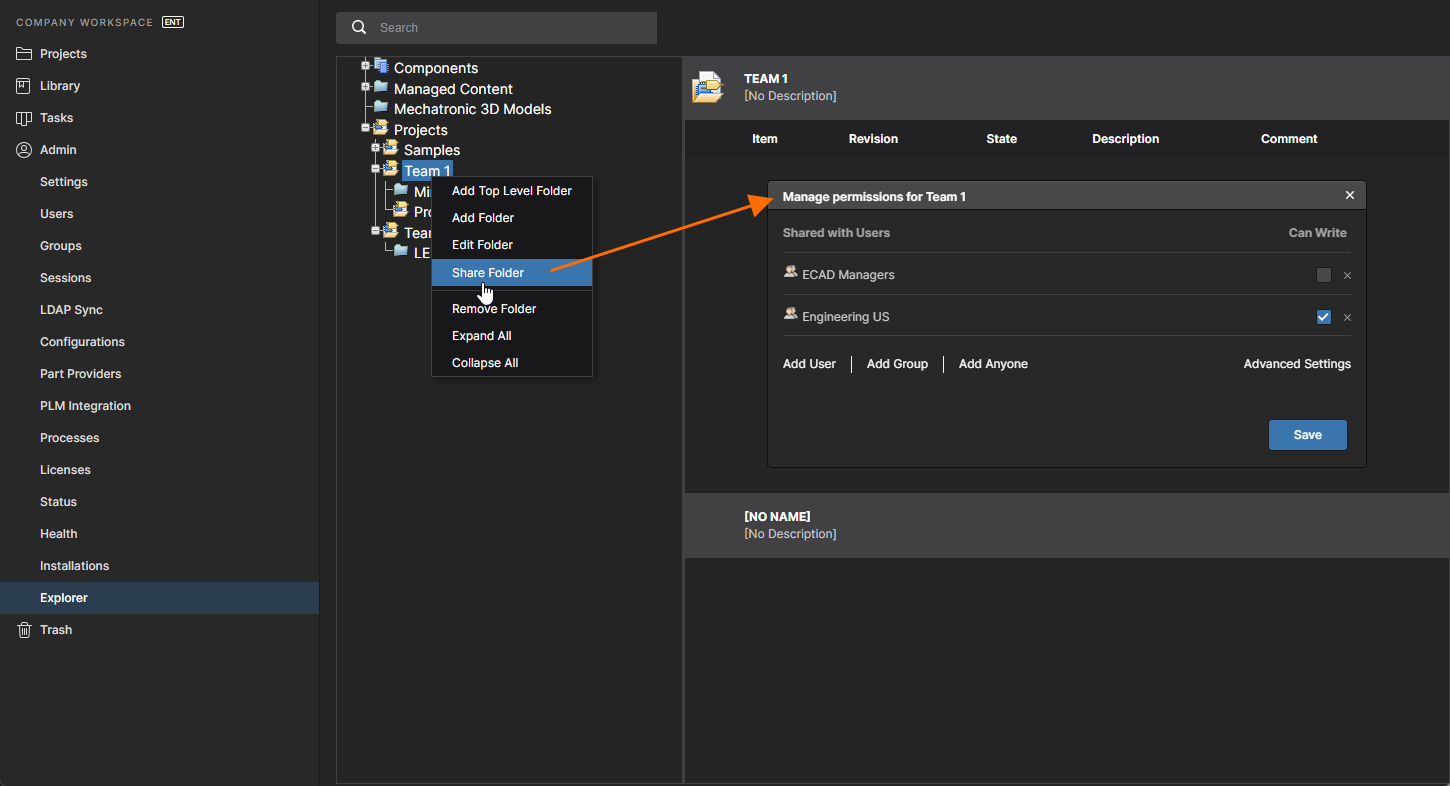Click the Library icon in sidebar

click(x=24, y=86)
